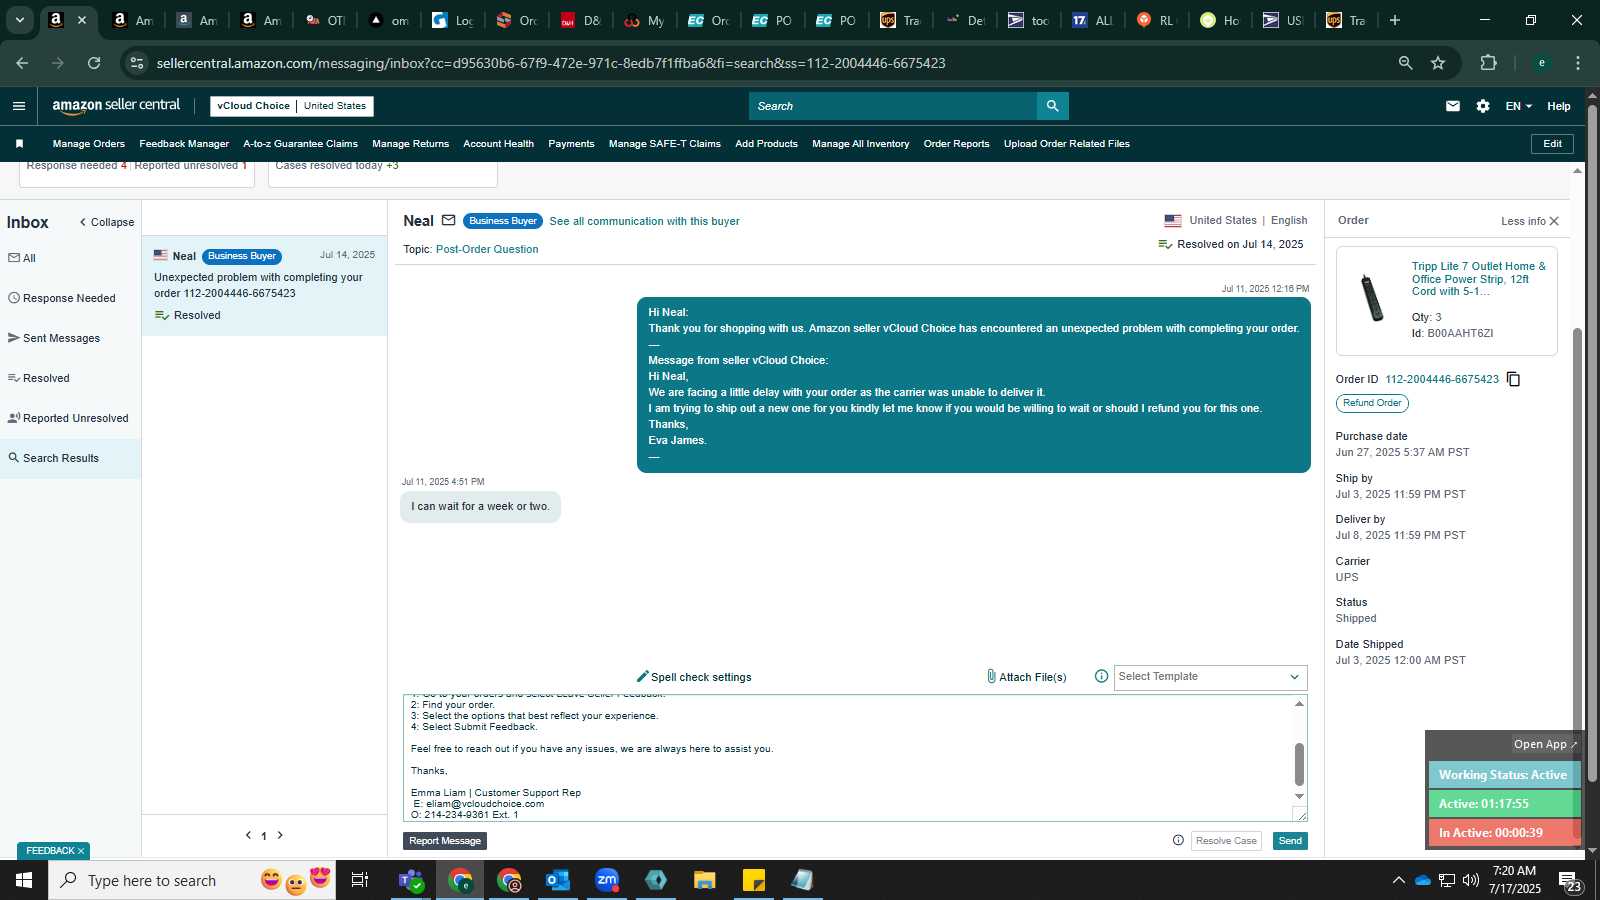Viewport: 1600px width, 900px height.
Task: Open Manage SAFE-T Claims
Action: pos(664,144)
